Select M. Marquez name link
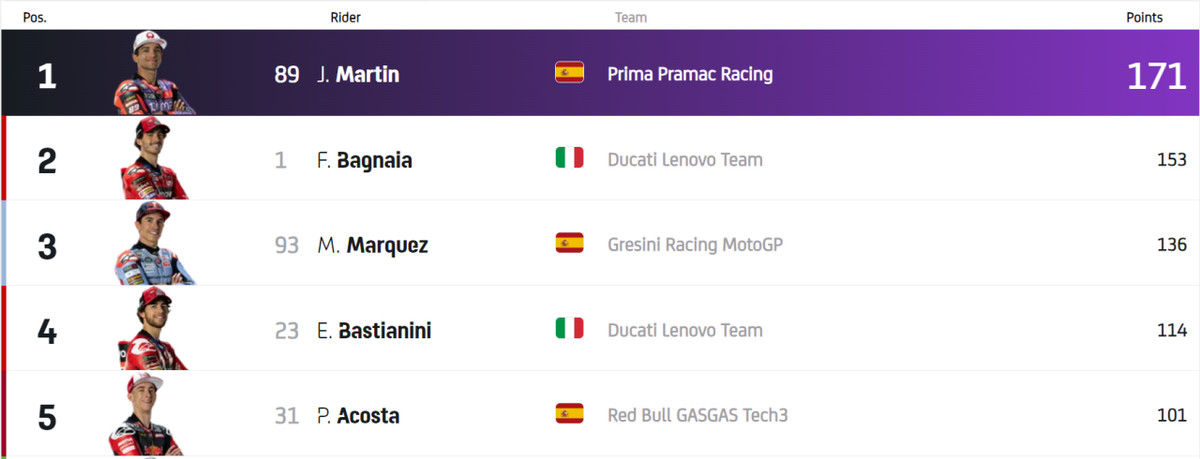The width and height of the screenshot is (1200, 459). point(373,245)
